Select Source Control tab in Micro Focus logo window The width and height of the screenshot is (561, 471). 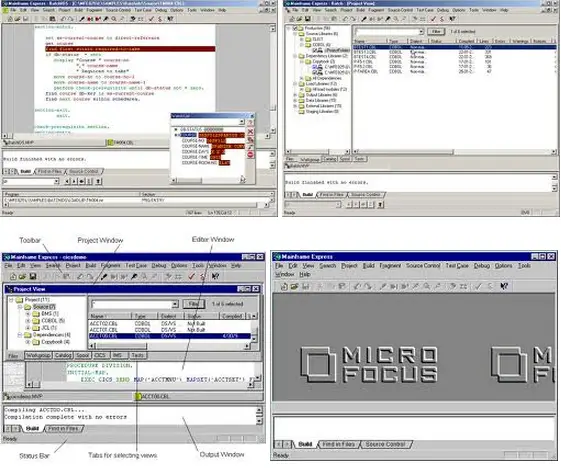[x=385, y=444]
